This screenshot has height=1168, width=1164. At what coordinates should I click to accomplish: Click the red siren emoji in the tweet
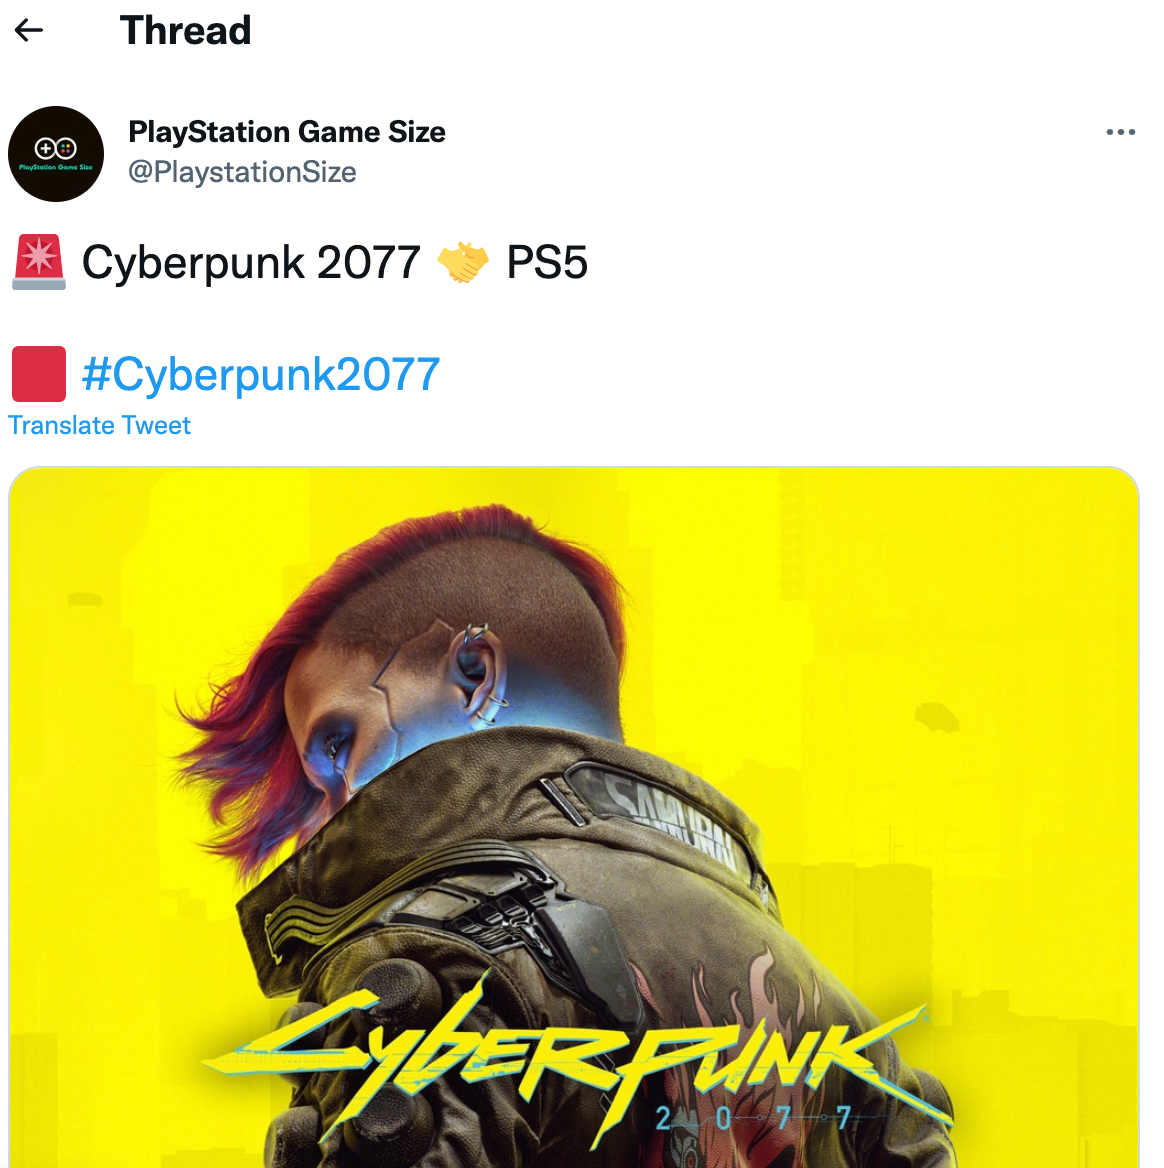coord(39,262)
